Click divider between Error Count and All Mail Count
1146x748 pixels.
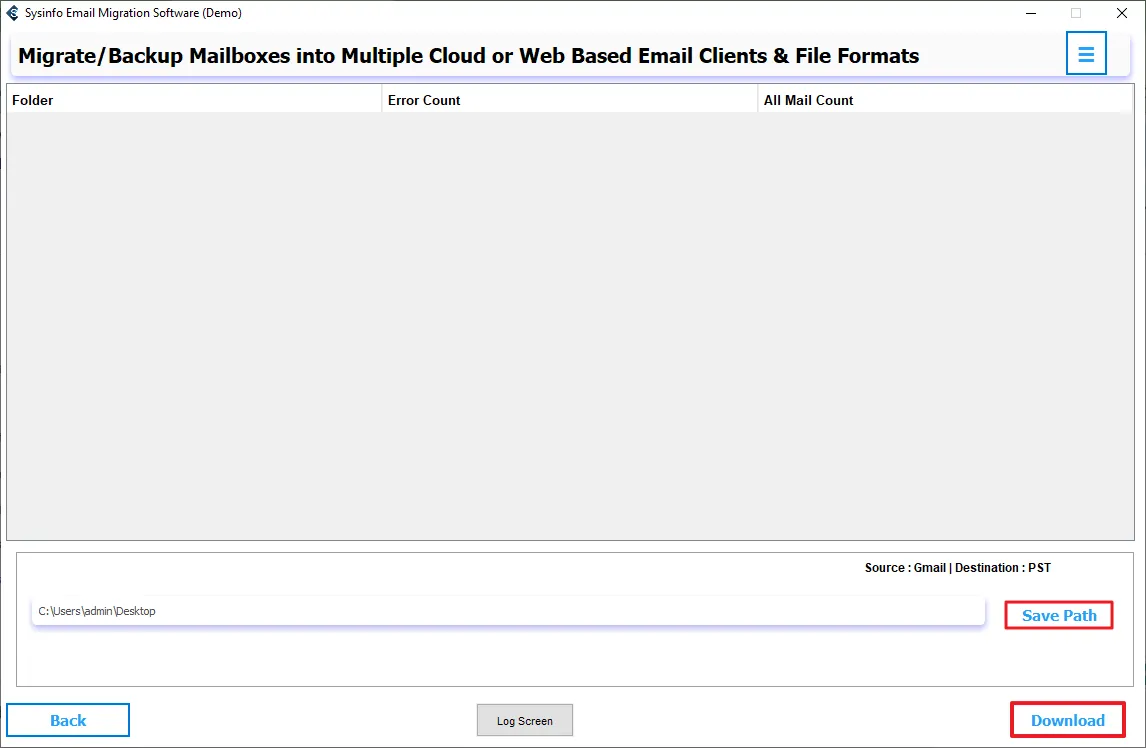757,100
